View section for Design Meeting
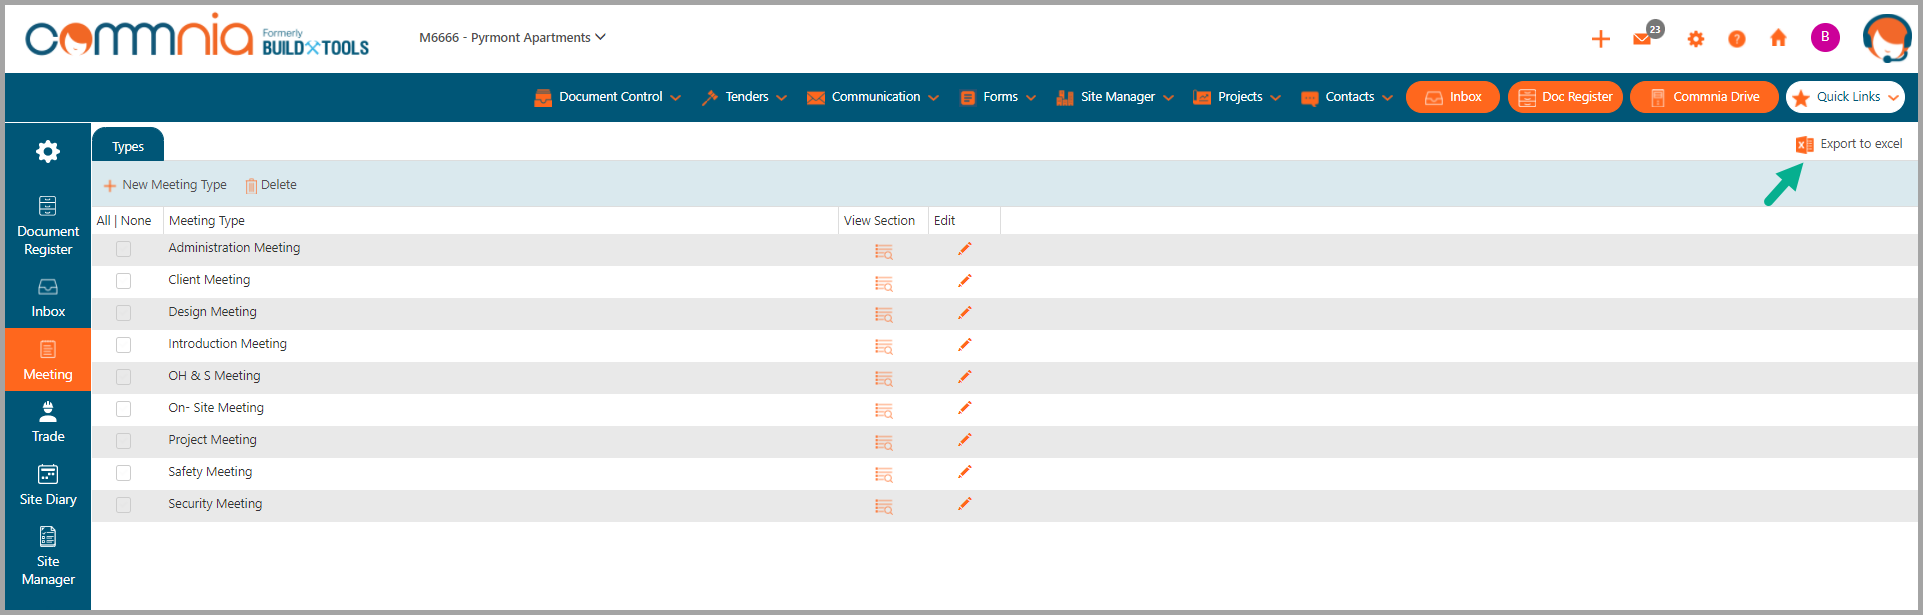 coord(884,314)
